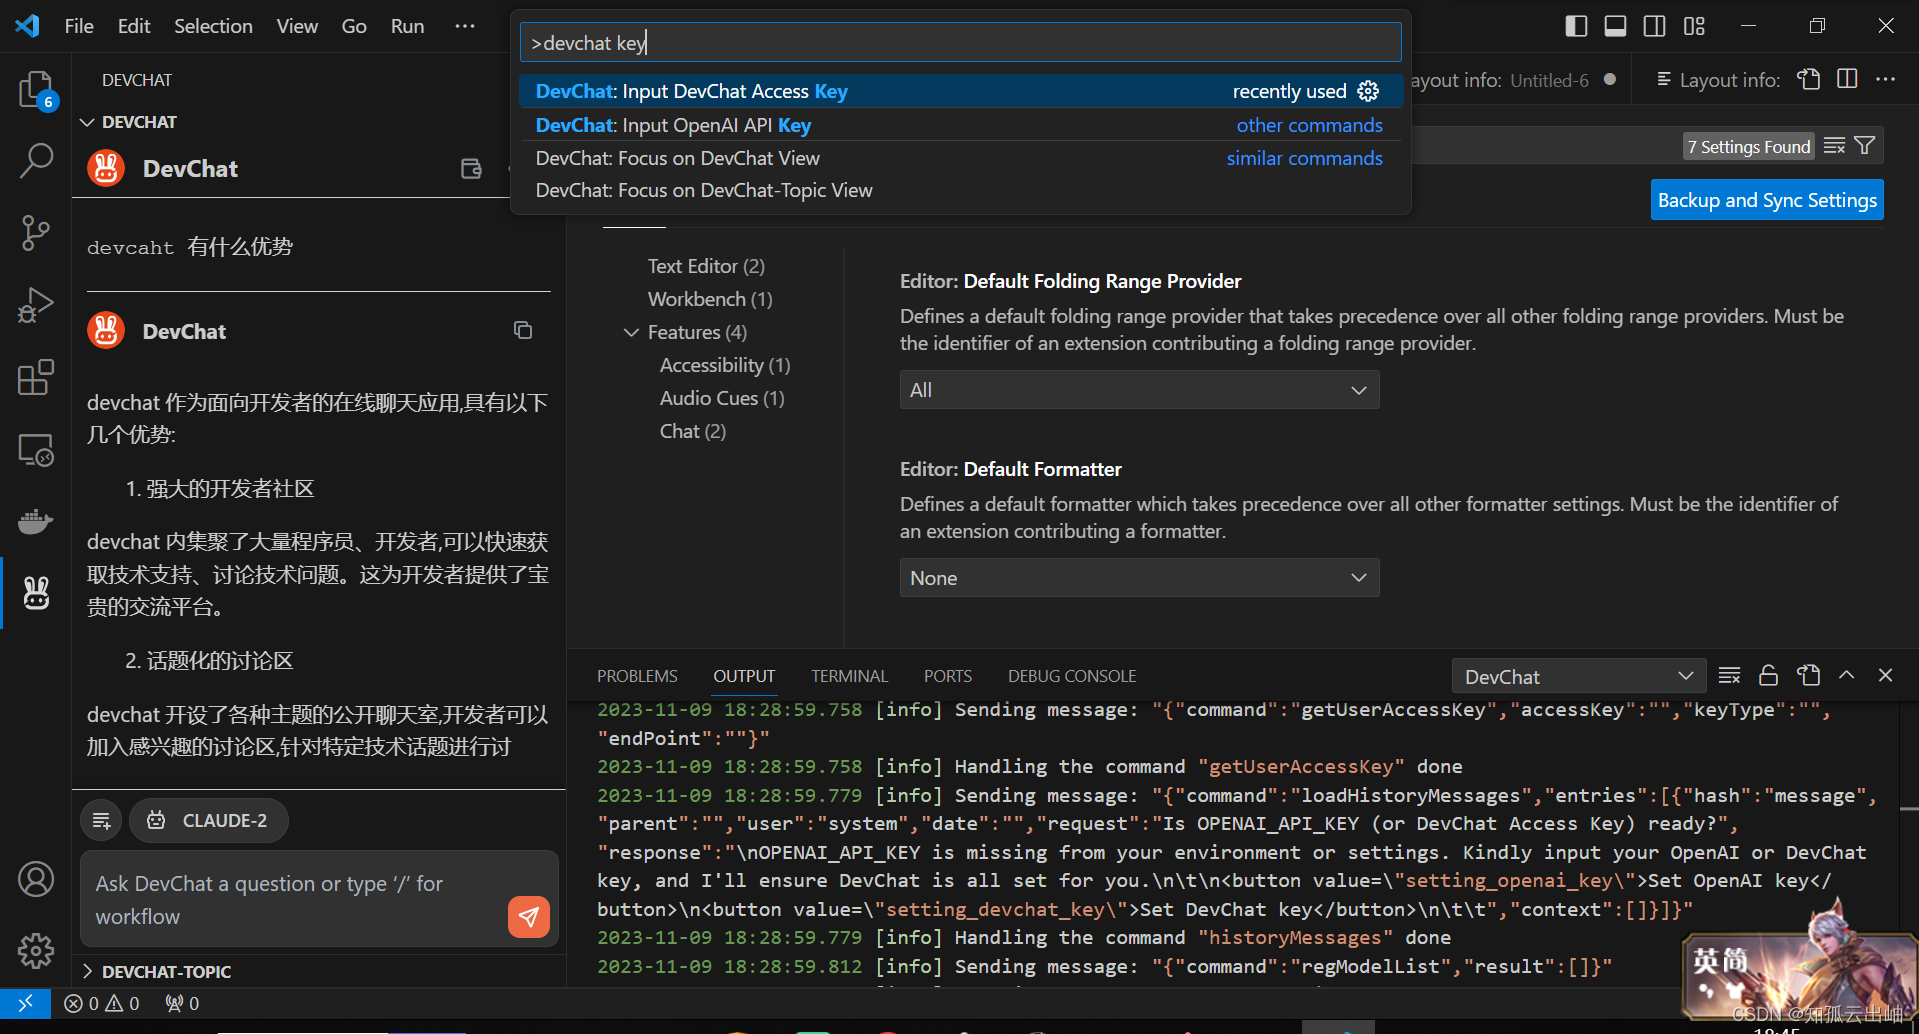Collapse the Features (4) settings group

coord(697,332)
